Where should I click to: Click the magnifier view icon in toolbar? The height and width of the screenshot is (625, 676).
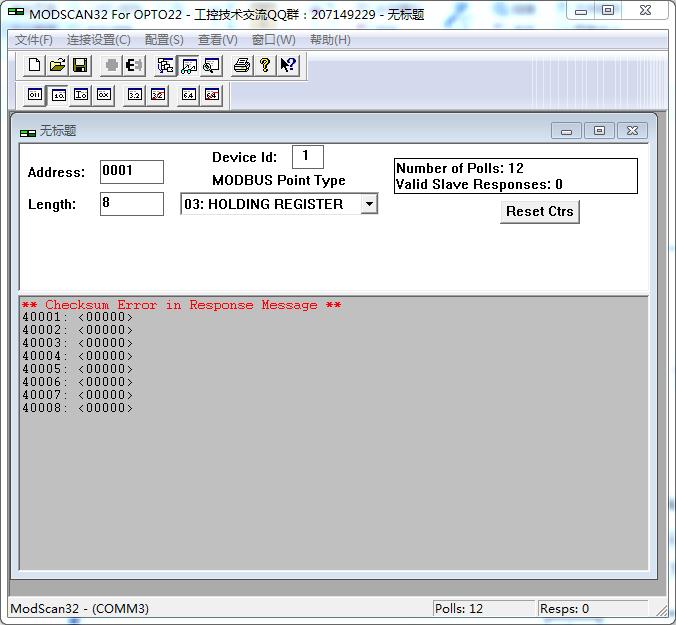pos(211,66)
